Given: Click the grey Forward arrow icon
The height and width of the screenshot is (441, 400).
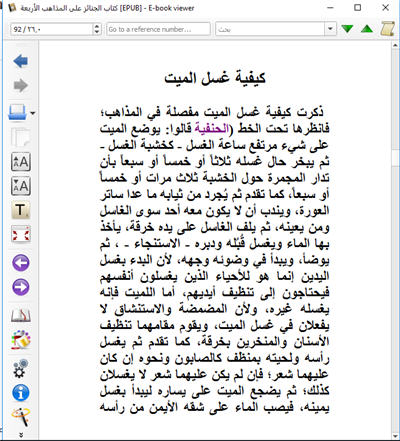Looking at the screenshot, I should (21, 86).
